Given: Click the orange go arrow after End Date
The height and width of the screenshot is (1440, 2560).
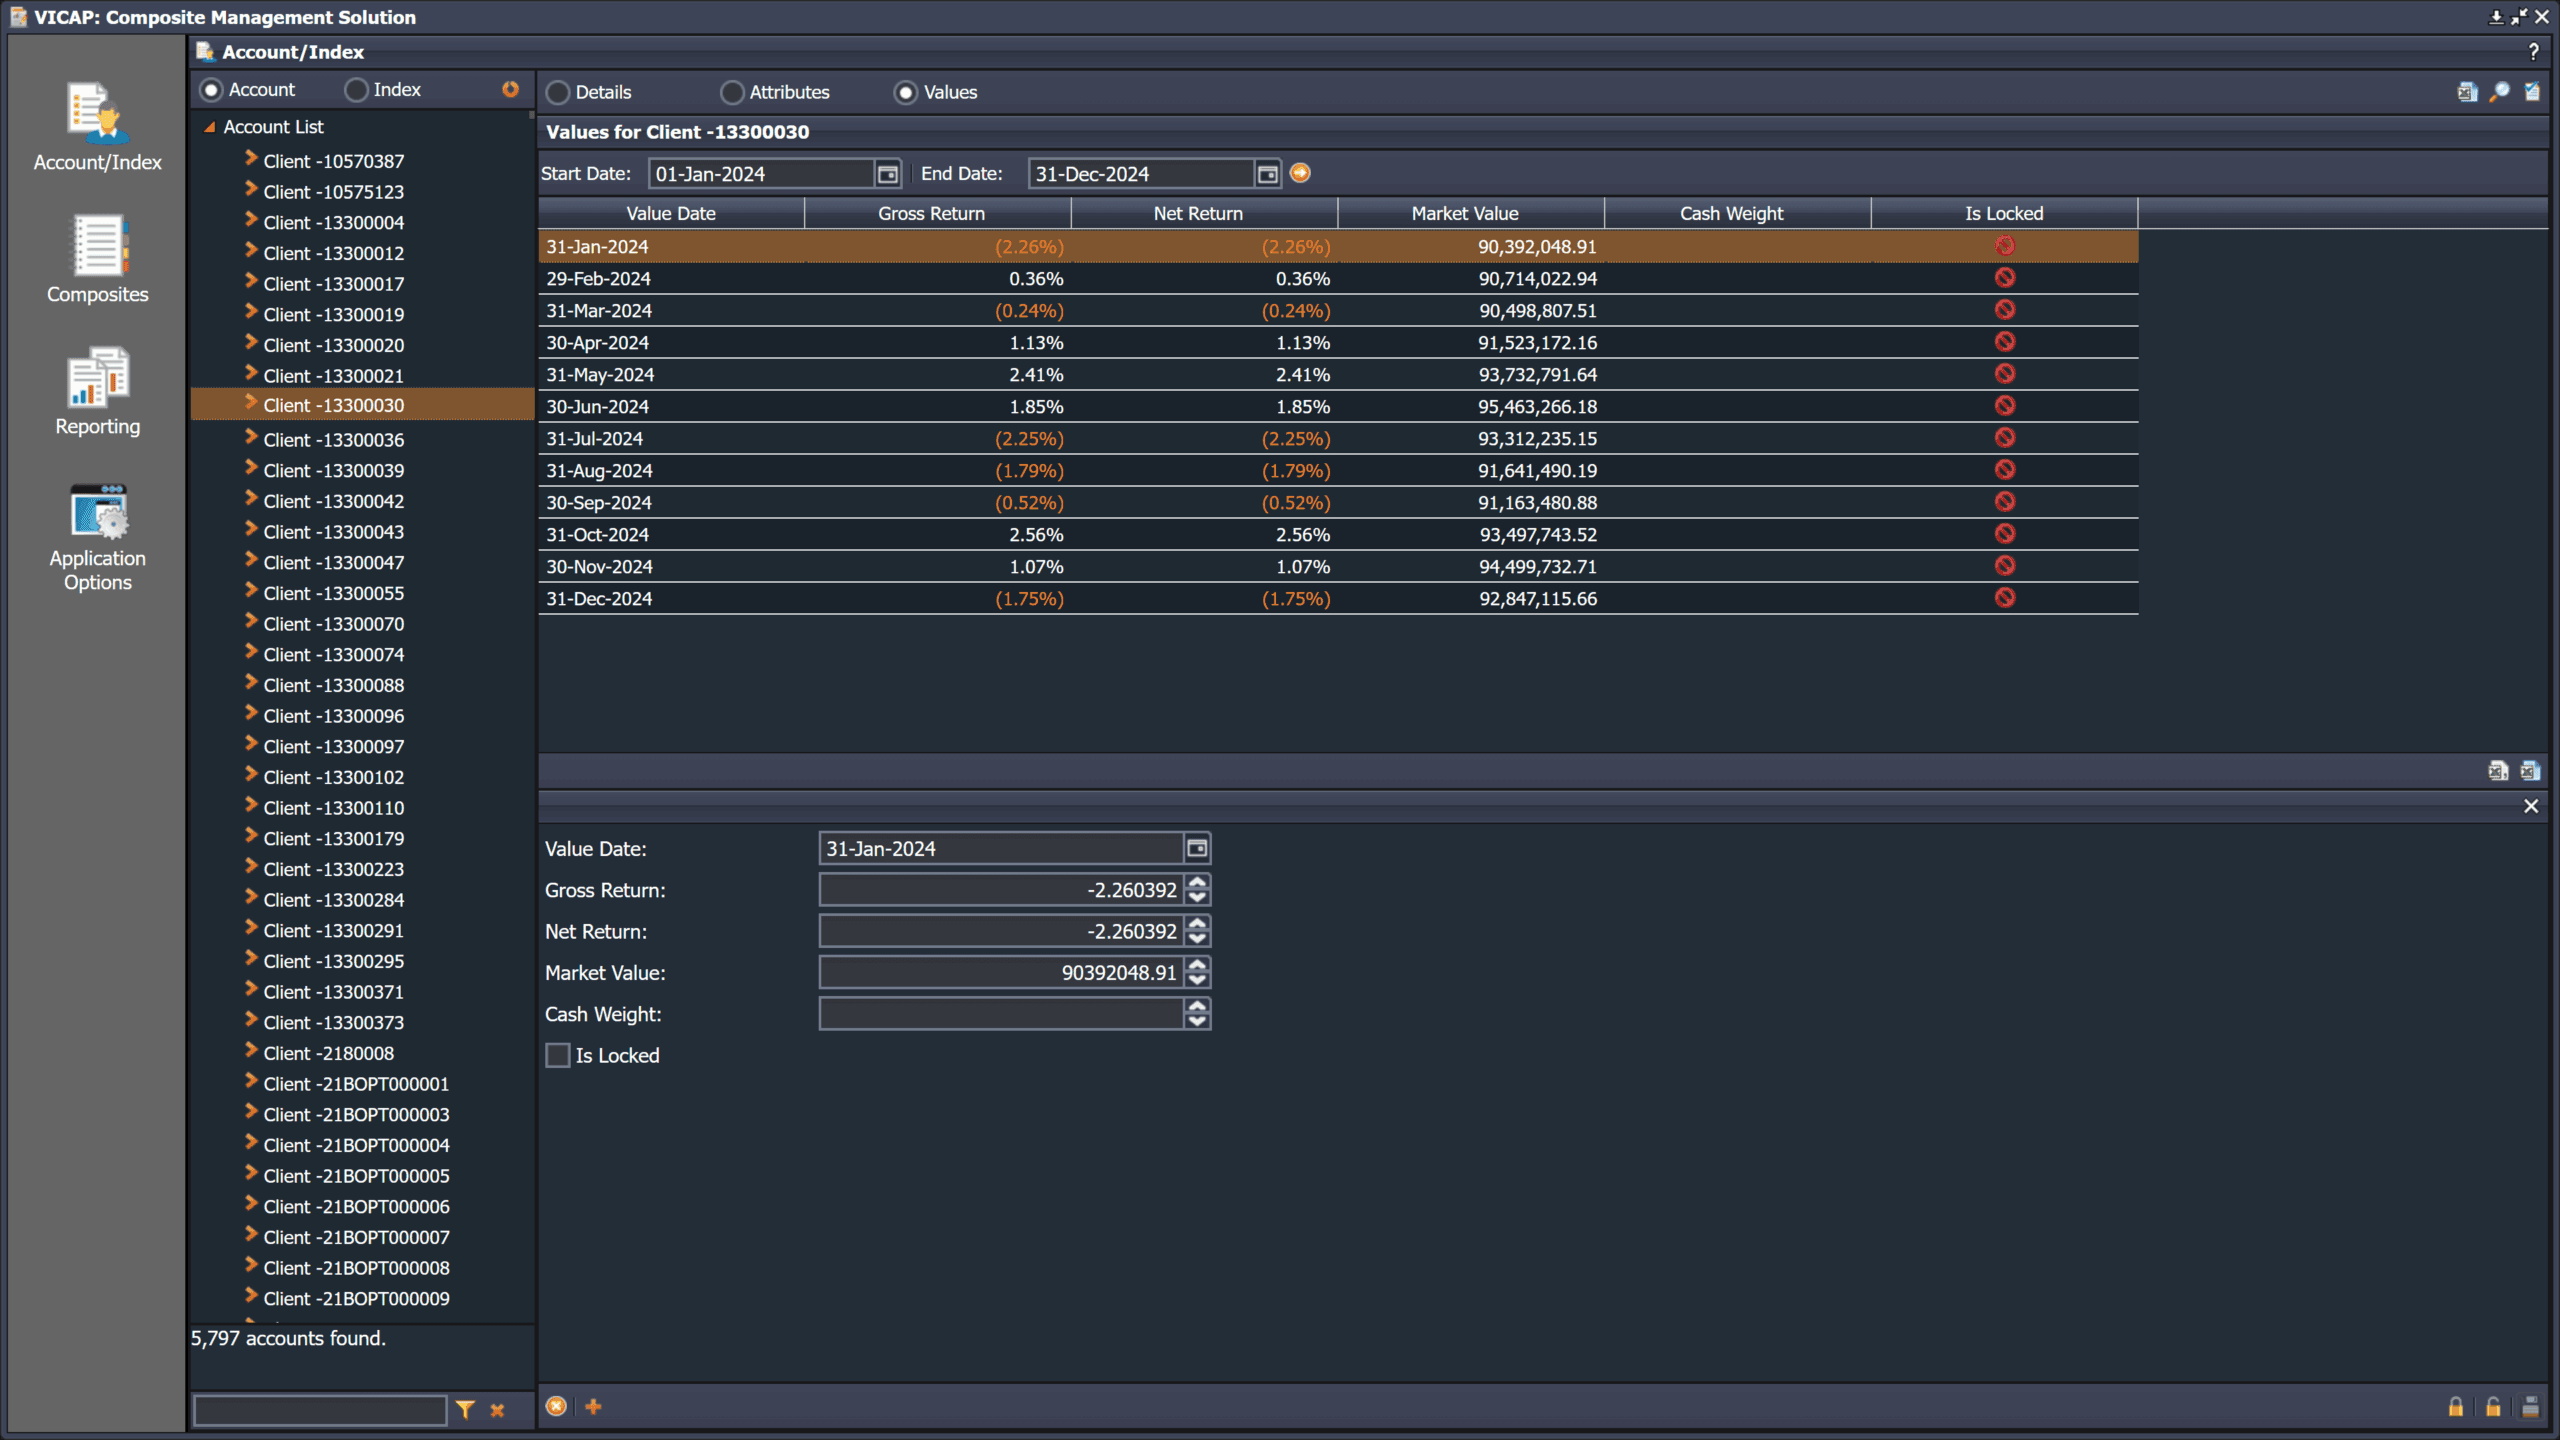Looking at the screenshot, I should click(x=1300, y=173).
